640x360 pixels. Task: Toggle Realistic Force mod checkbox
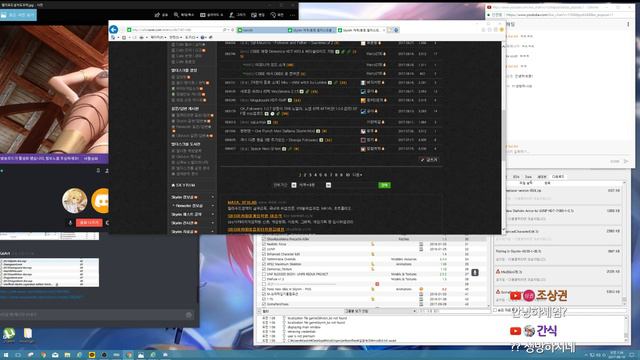(x=264, y=244)
